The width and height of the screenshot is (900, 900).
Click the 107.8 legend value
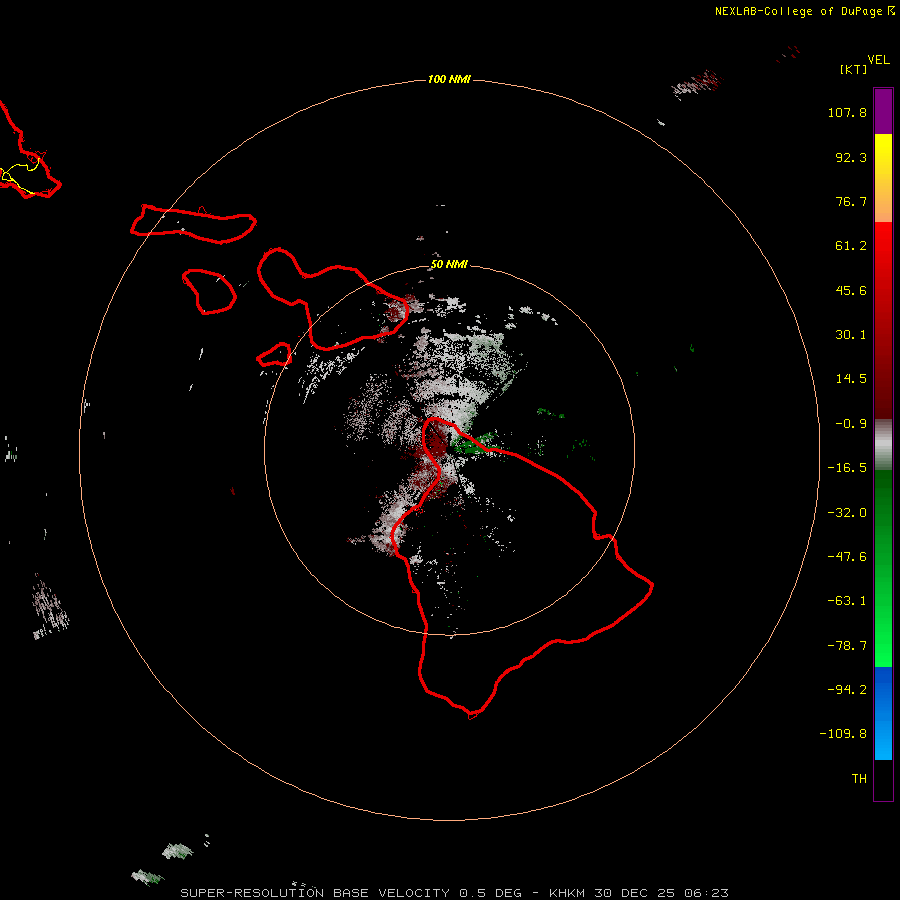coord(847,112)
